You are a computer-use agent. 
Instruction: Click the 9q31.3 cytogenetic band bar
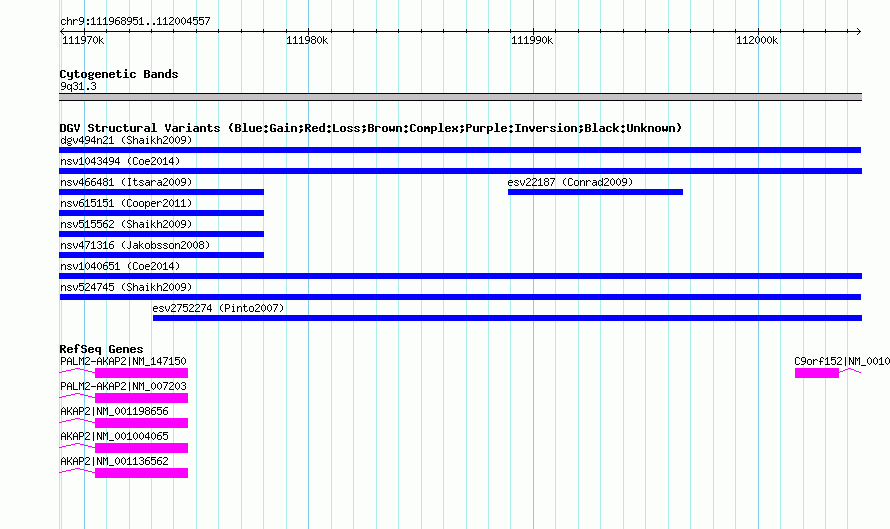(460, 97)
